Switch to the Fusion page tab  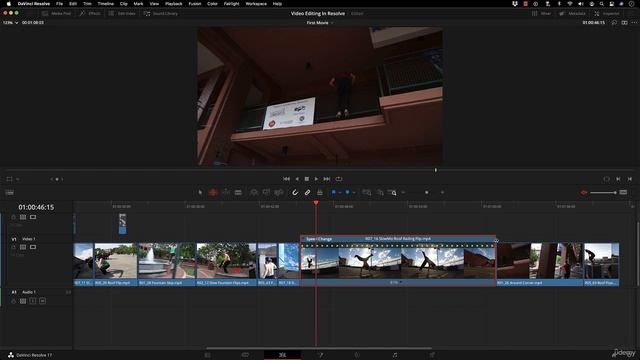pyautogui.click(x=320, y=355)
